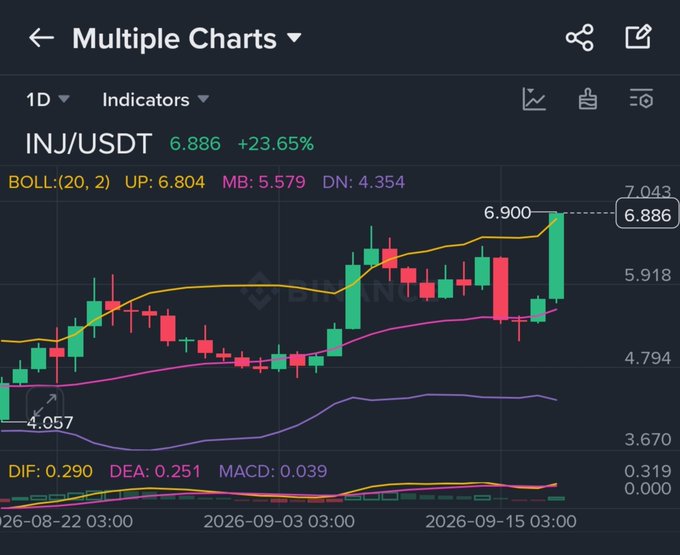Screen dimensions: 680x555
Task: Tap the 5.918 price axis label
Action: tap(647, 275)
